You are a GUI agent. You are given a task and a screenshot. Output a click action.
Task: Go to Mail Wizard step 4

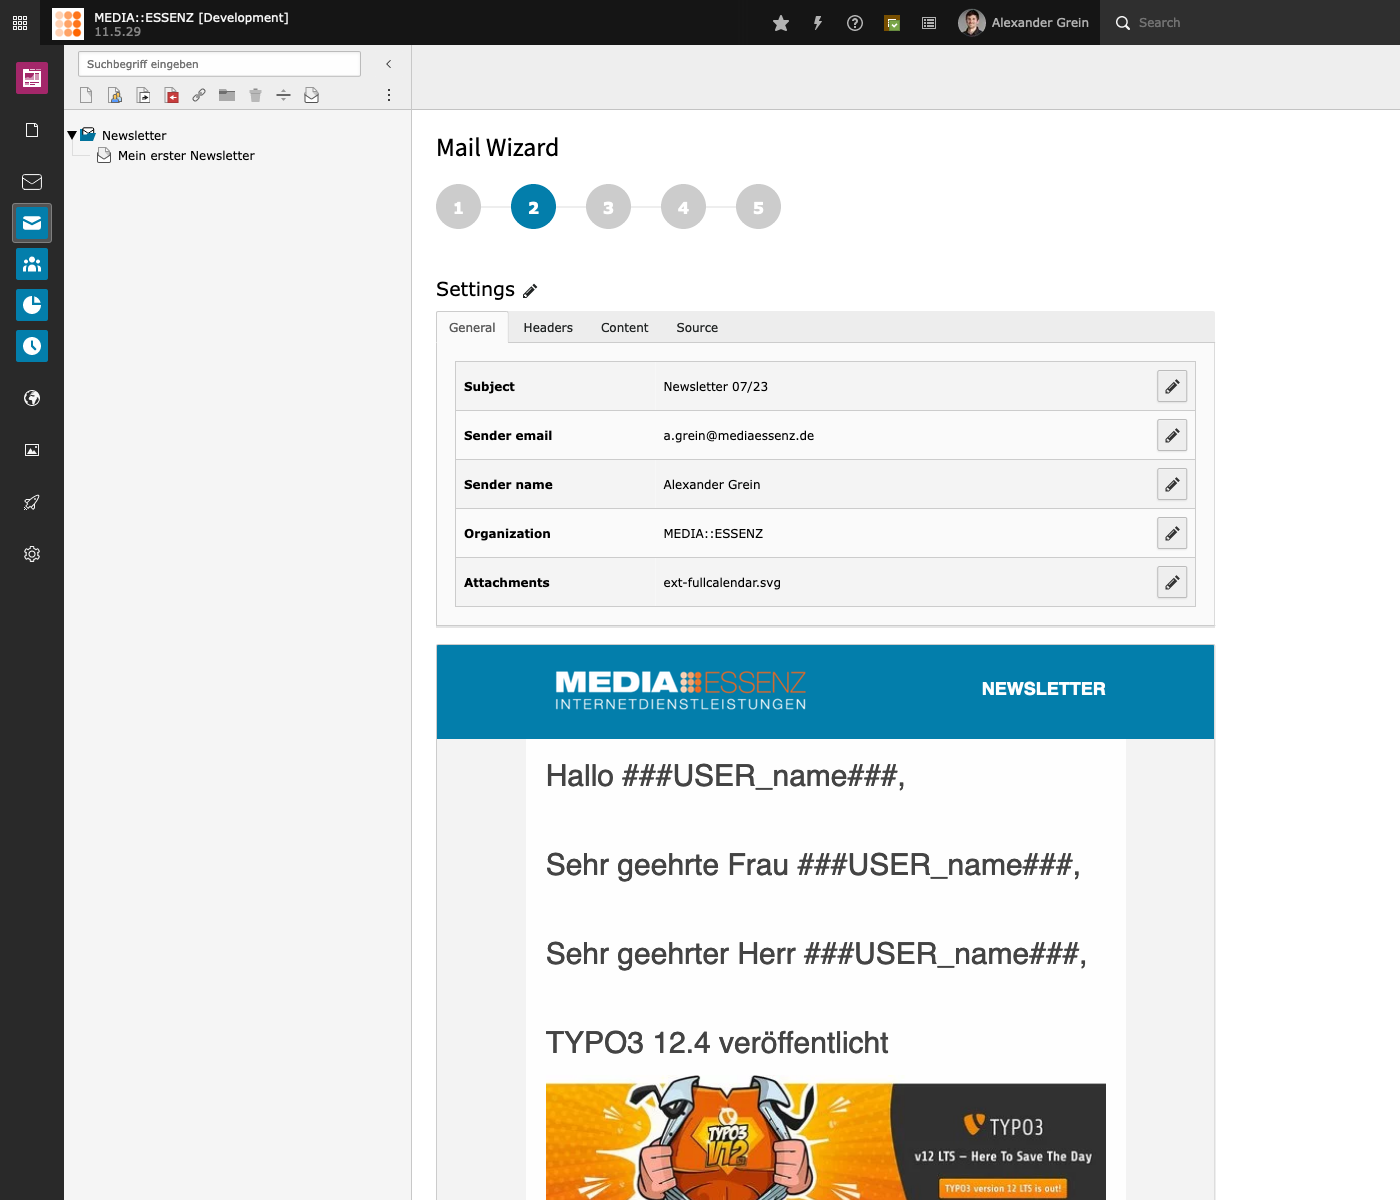coord(683,207)
